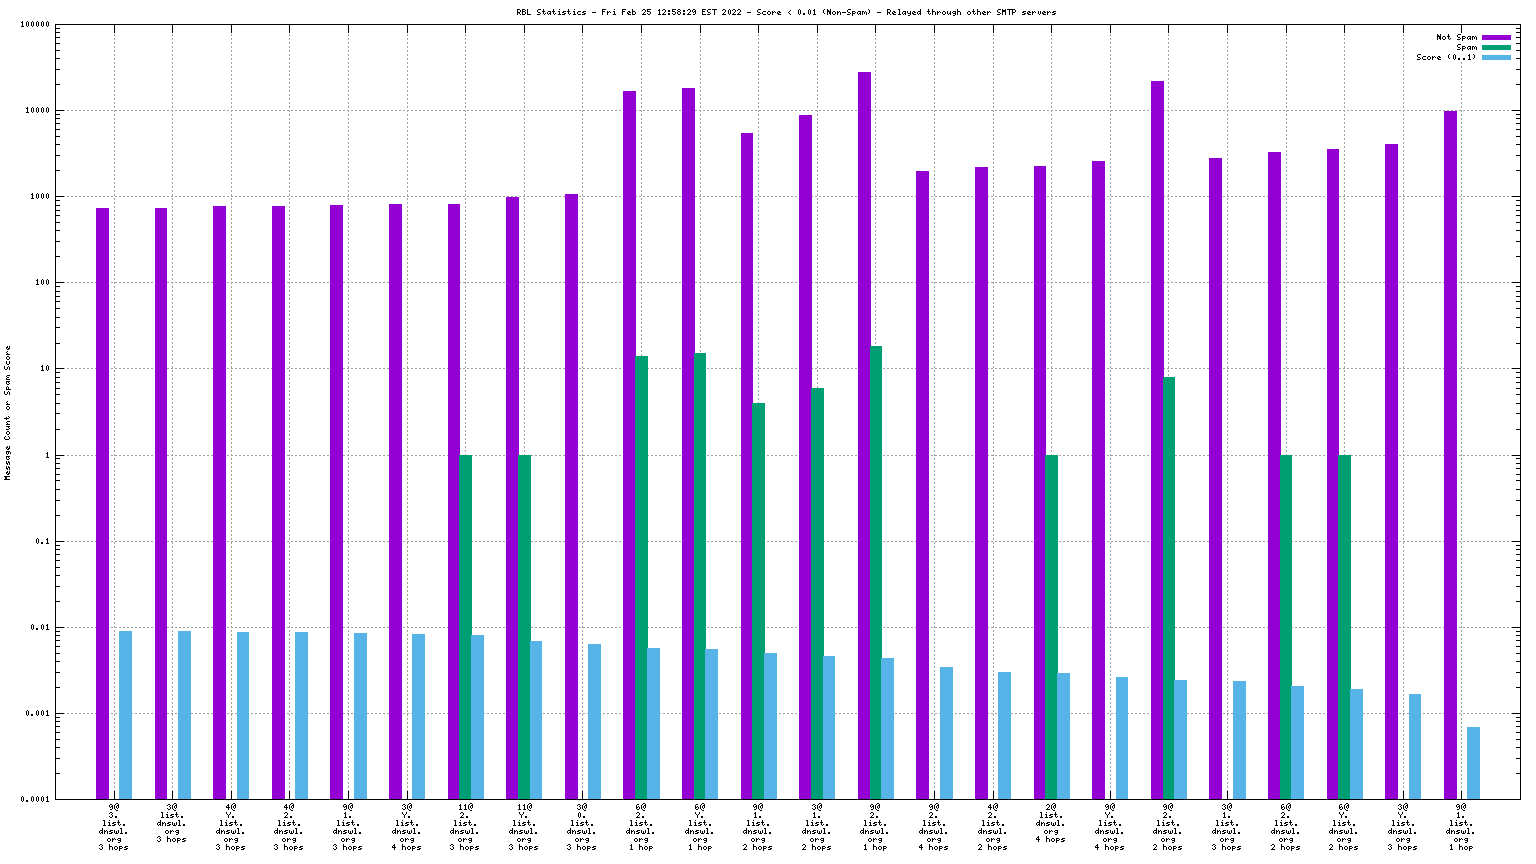
Task: Click the 0.01 y-axis tick label
Action: [39, 628]
